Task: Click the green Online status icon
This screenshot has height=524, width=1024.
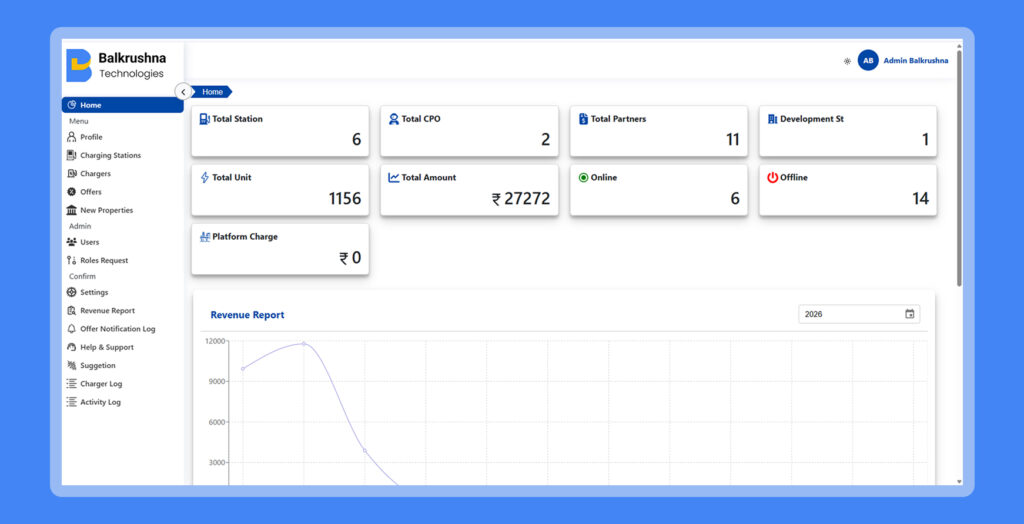Action: tap(583, 178)
